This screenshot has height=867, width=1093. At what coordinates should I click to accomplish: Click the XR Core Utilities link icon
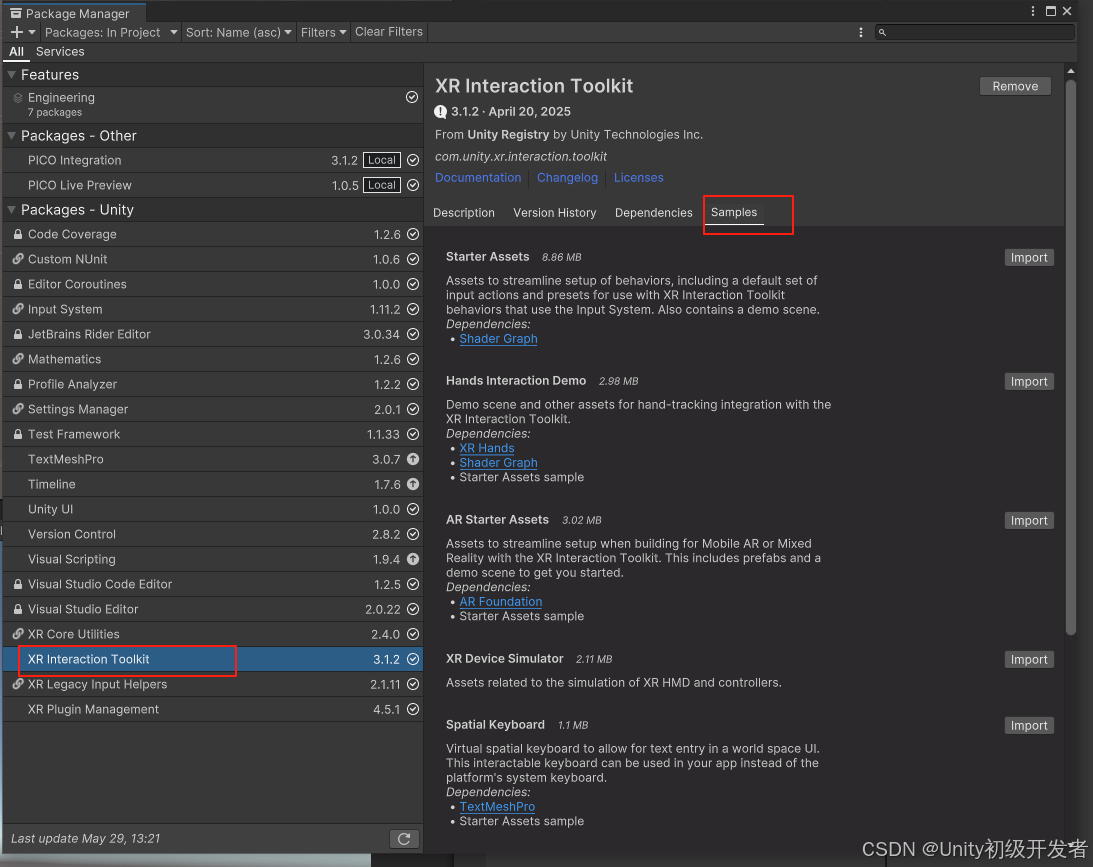coord(17,634)
